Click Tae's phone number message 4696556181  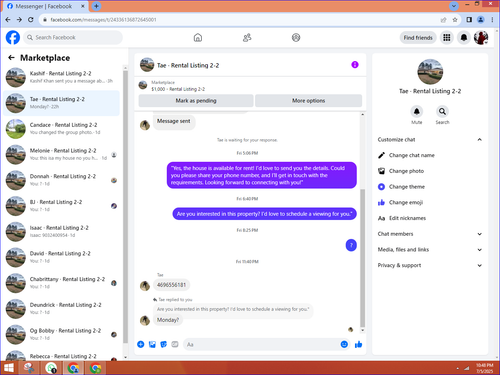[171, 285]
